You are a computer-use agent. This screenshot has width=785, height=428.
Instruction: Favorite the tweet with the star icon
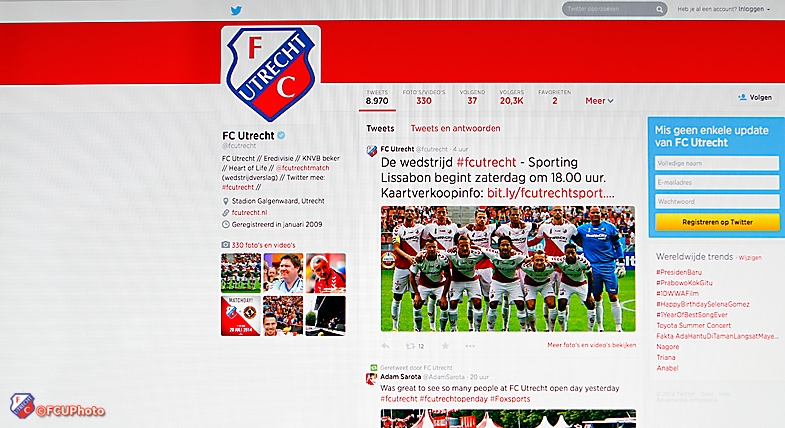click(x=445, y=346)
